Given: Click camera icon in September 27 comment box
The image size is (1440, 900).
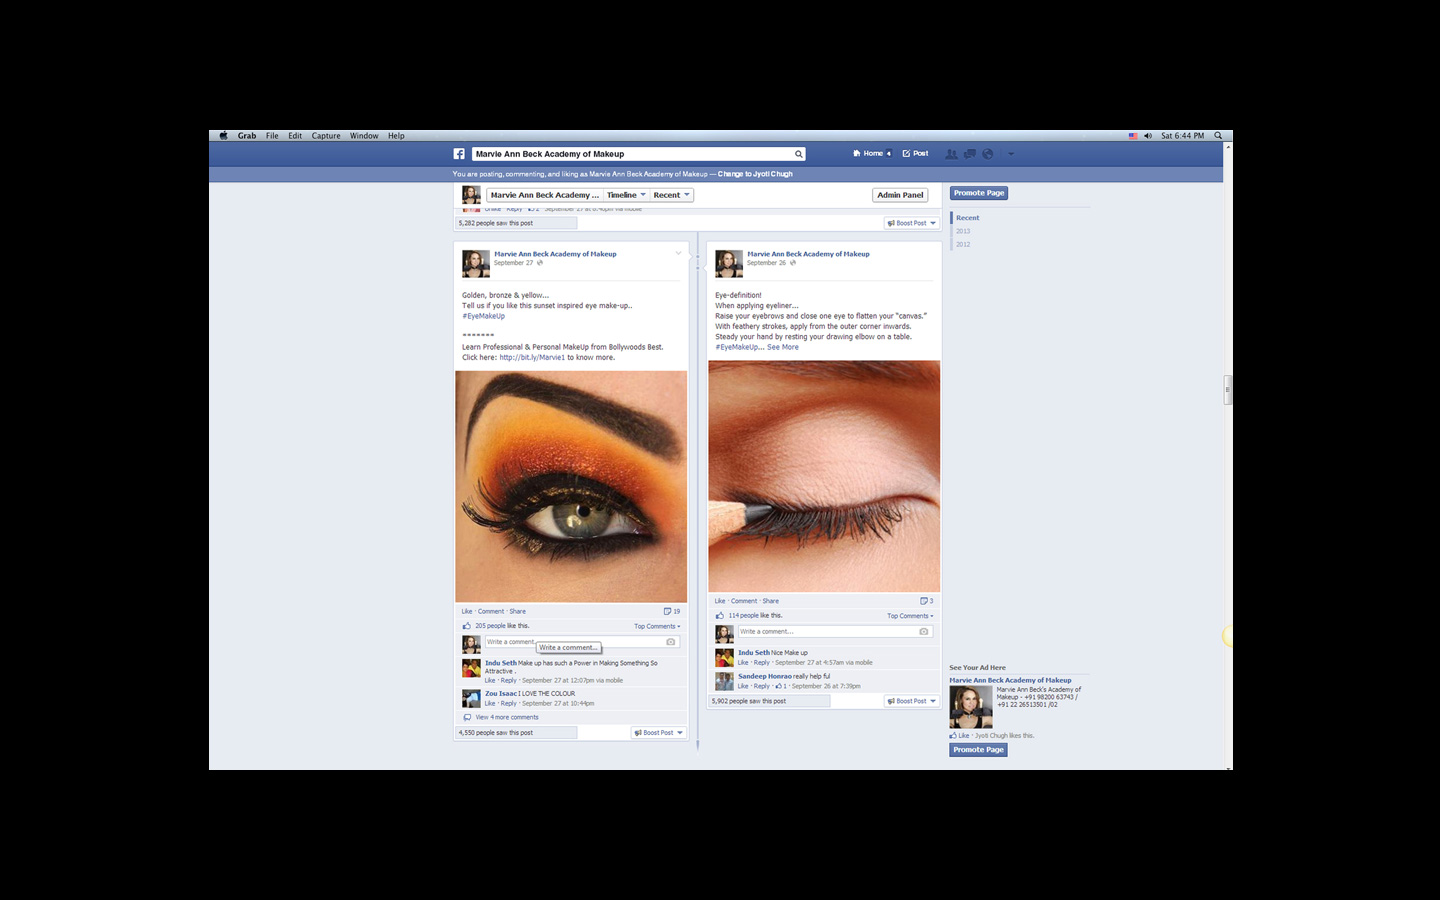Looking at the screenshot, I should [670, 642].
